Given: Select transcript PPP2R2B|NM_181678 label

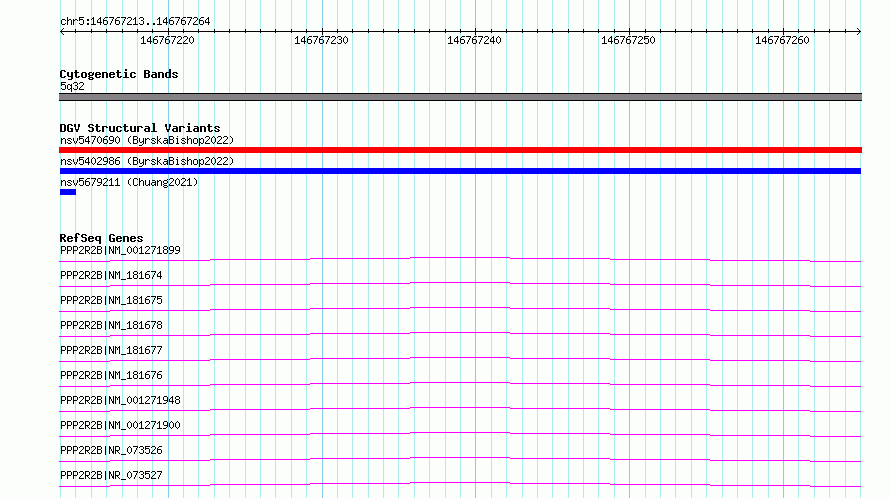Looking at the screenshot, I should [x=111, y=325].
